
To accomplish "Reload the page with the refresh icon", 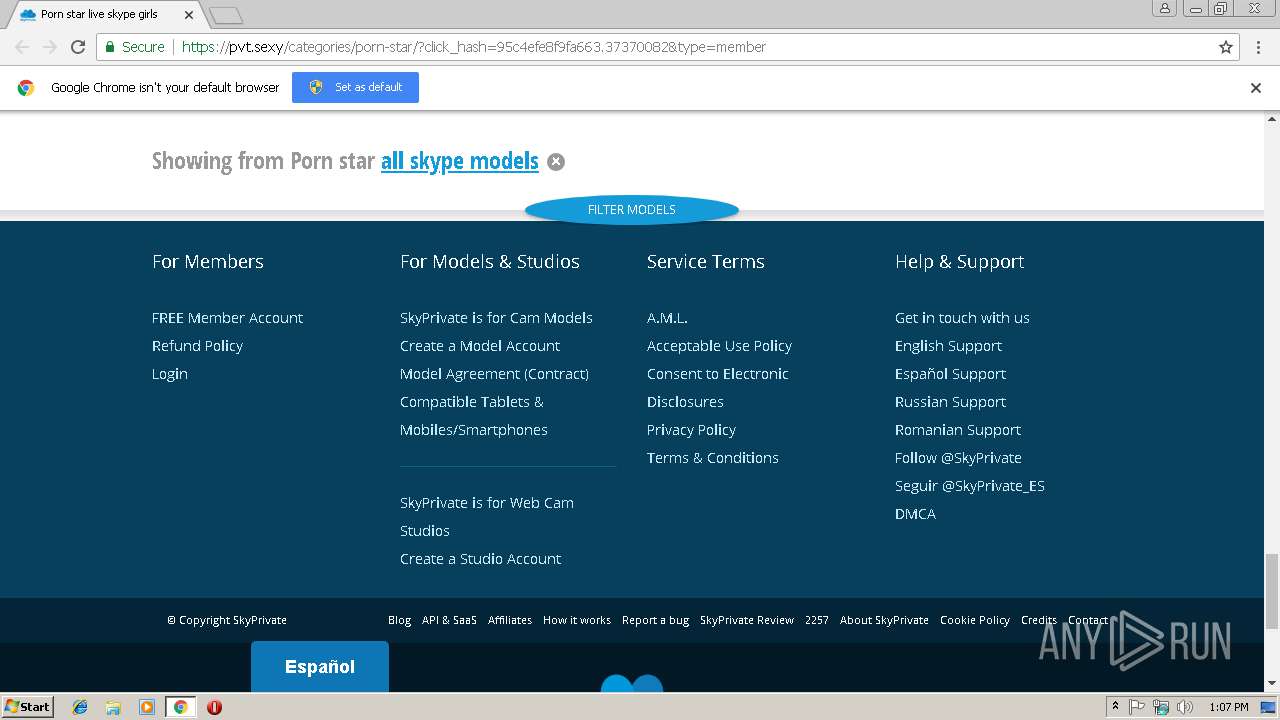I will [78, 47].
